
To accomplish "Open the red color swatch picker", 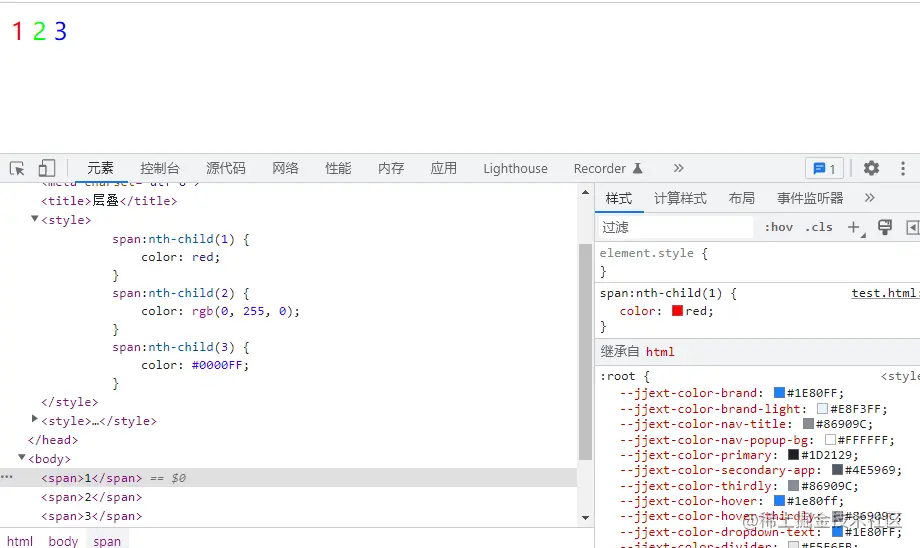I will tap(677, 311).
